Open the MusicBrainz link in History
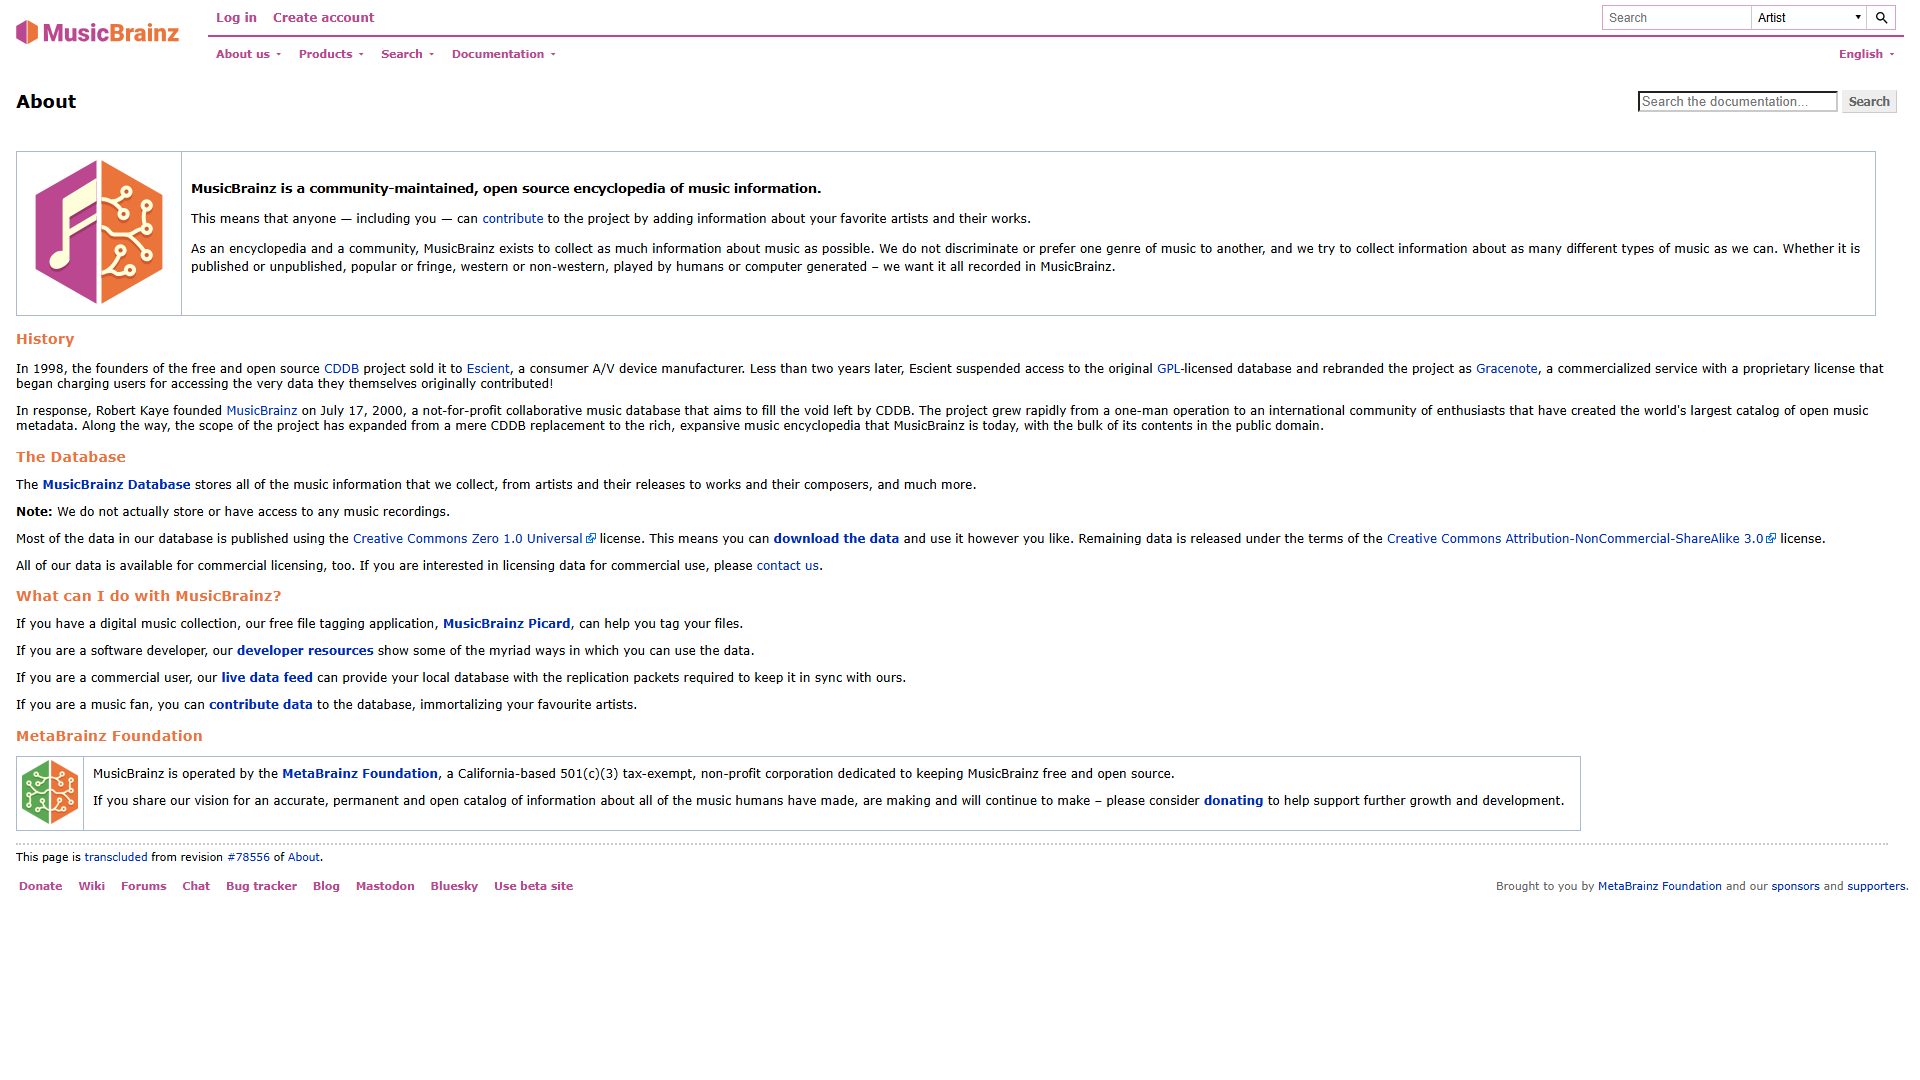 point(262,411)
